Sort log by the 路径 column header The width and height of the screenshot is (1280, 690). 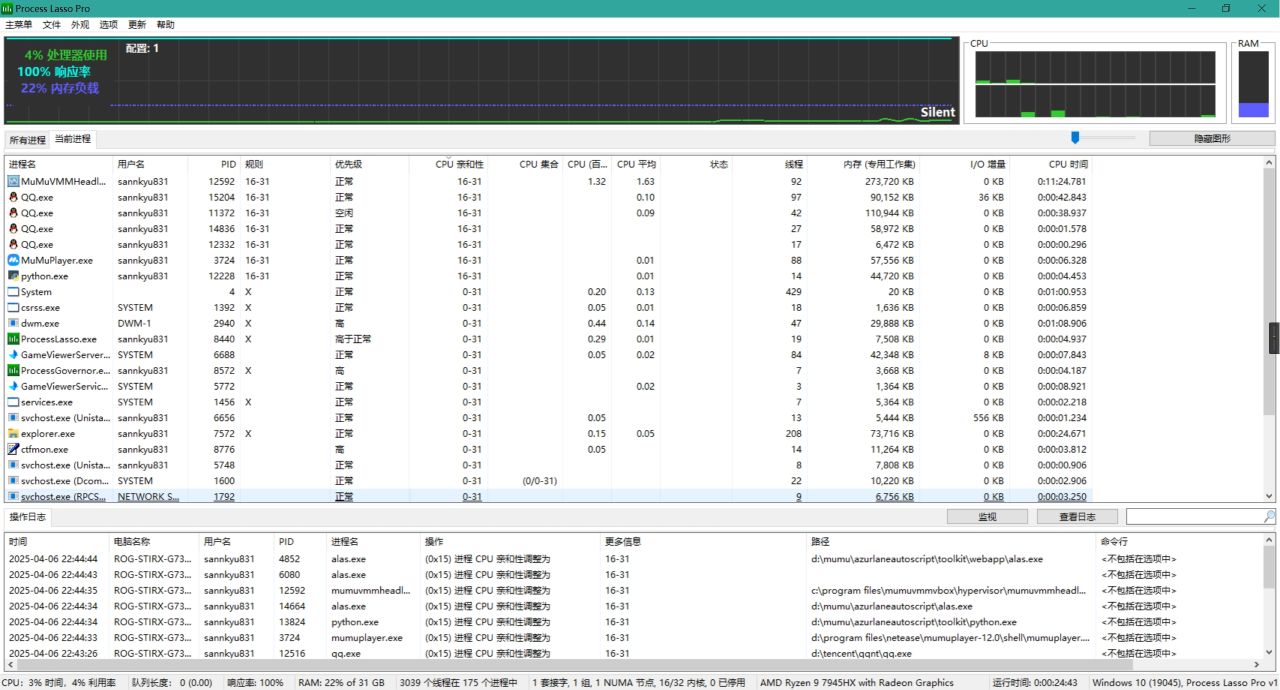(952, 541)
